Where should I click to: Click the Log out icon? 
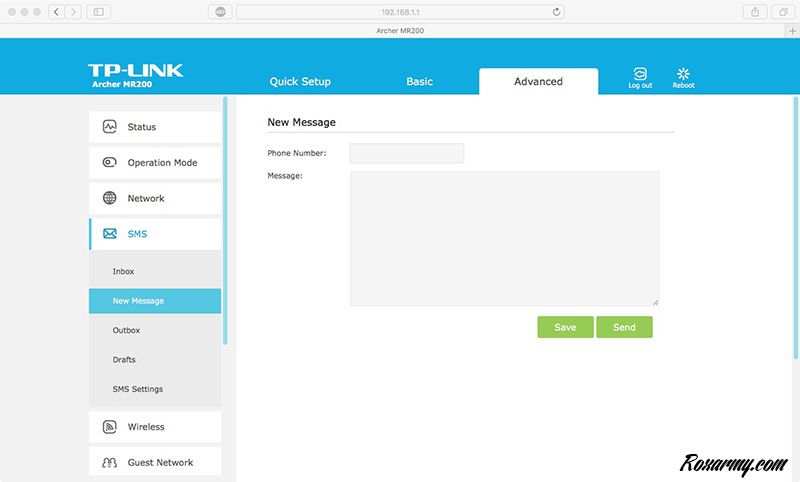(640, 75)
